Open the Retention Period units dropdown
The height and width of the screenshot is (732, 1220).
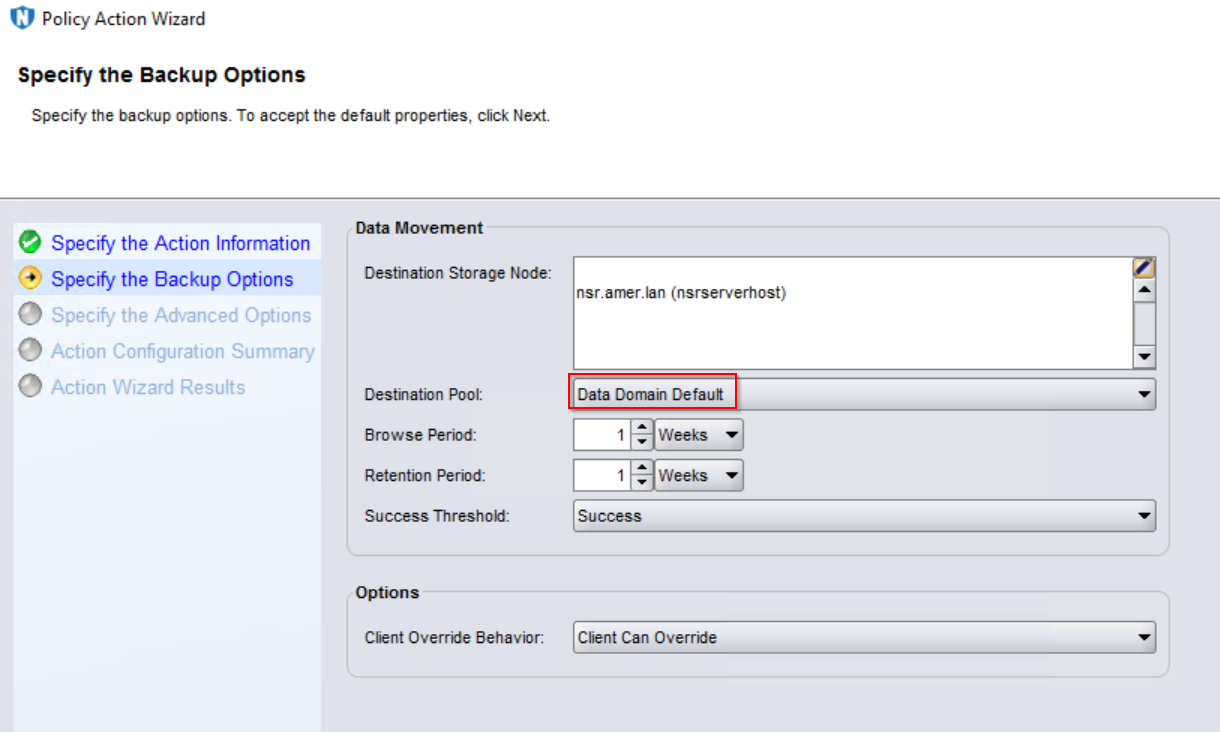pos(732,476)
